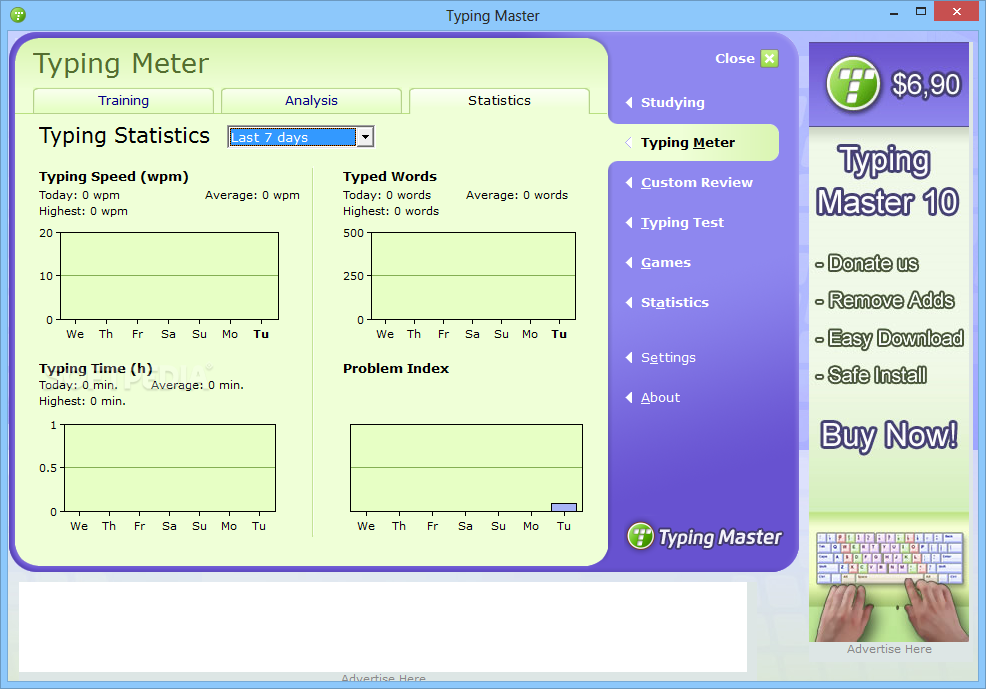Image resolution: width=986 pixels, height=689 pixels.
Task: Select the Statistics tab
Action: click(499, 101)
